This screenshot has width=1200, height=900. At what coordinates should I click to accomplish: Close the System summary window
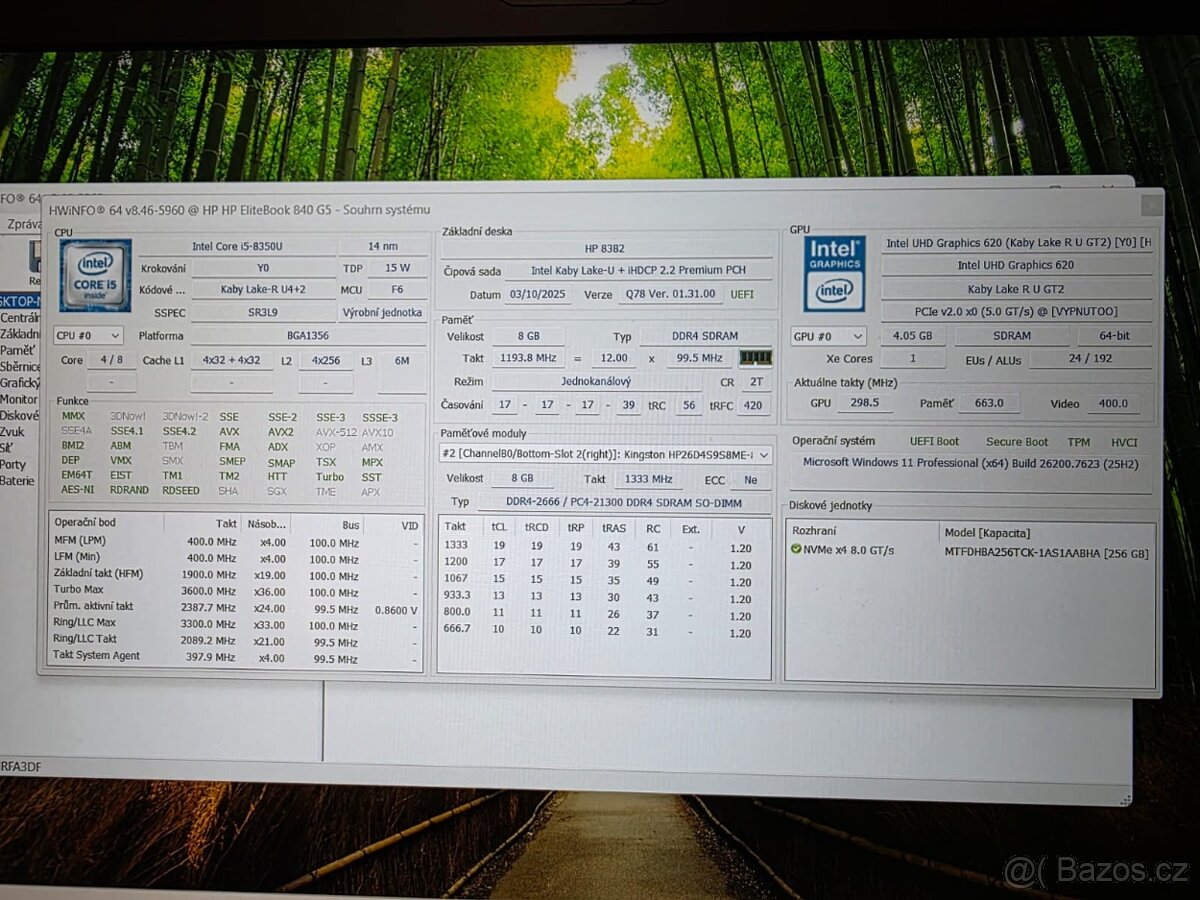pos(1152,204)
